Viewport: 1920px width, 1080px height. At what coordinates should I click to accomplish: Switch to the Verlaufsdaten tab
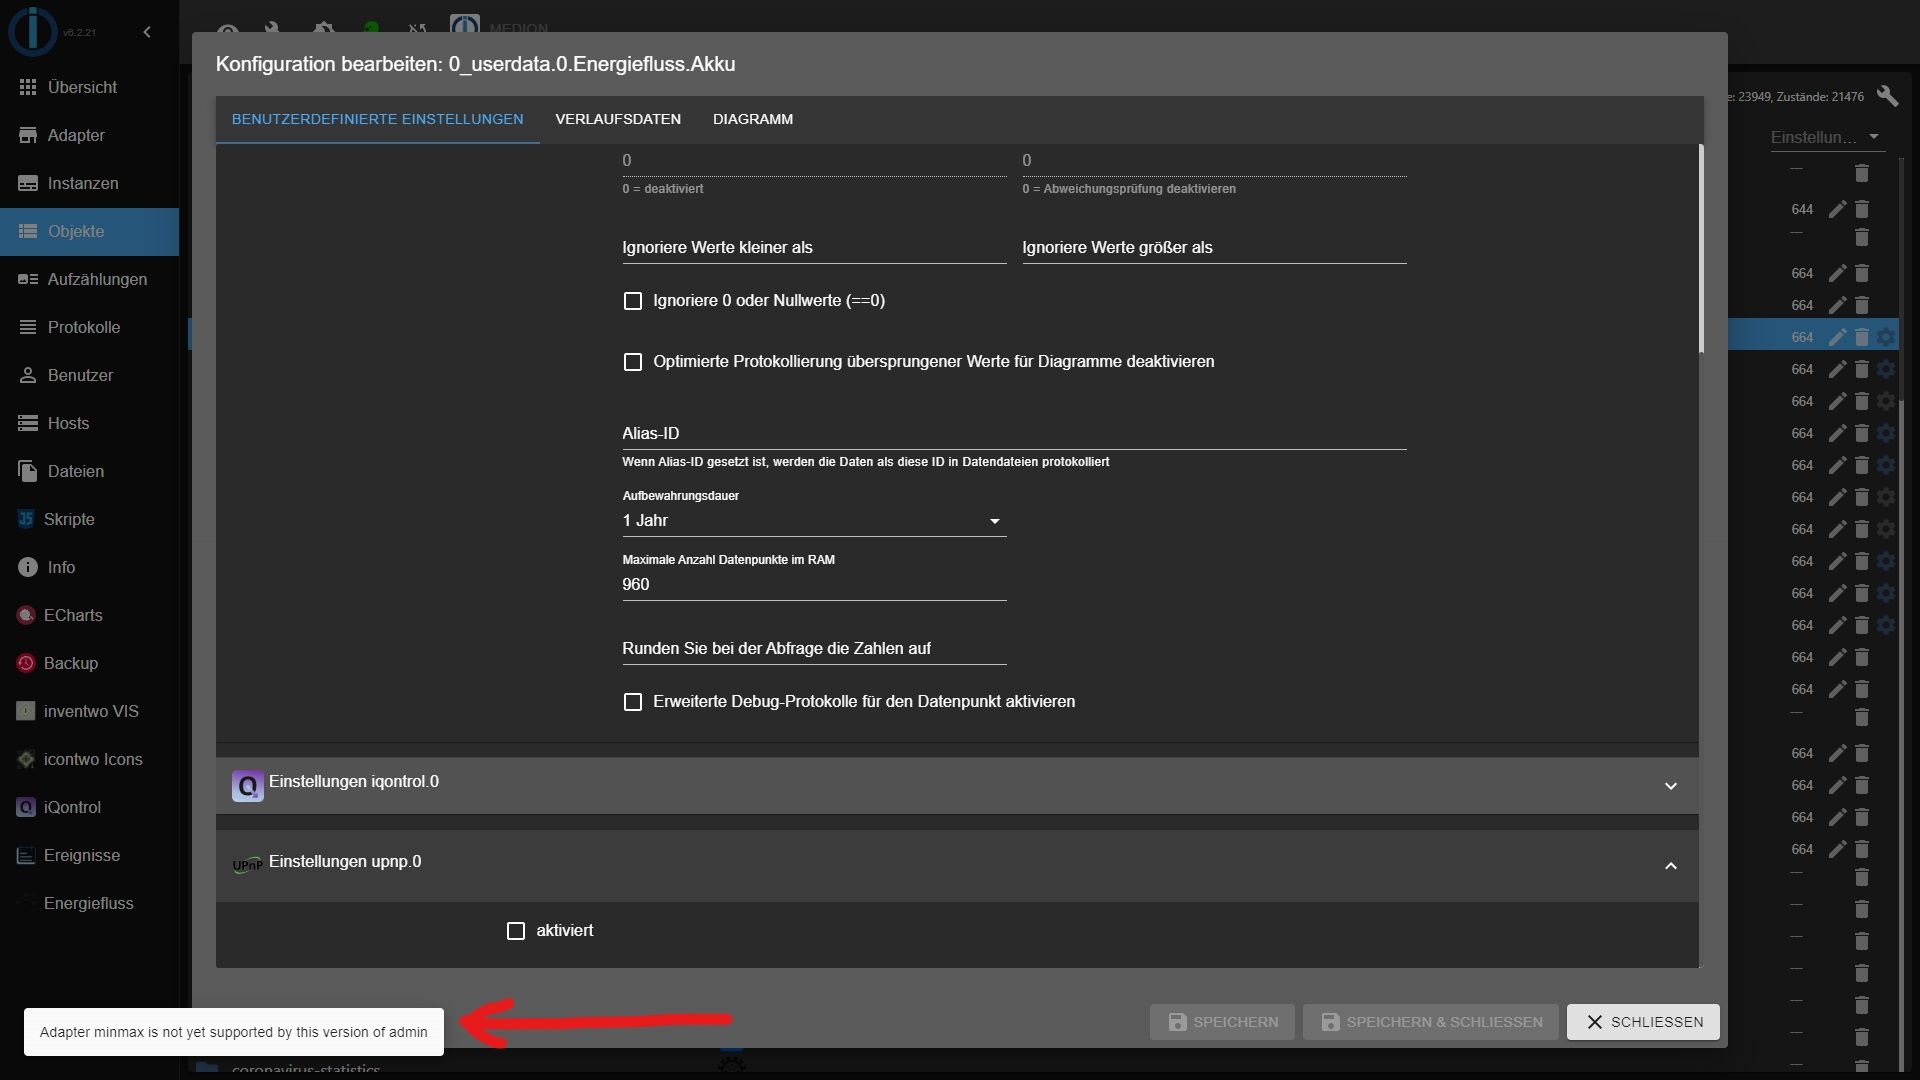coord(618,119)
